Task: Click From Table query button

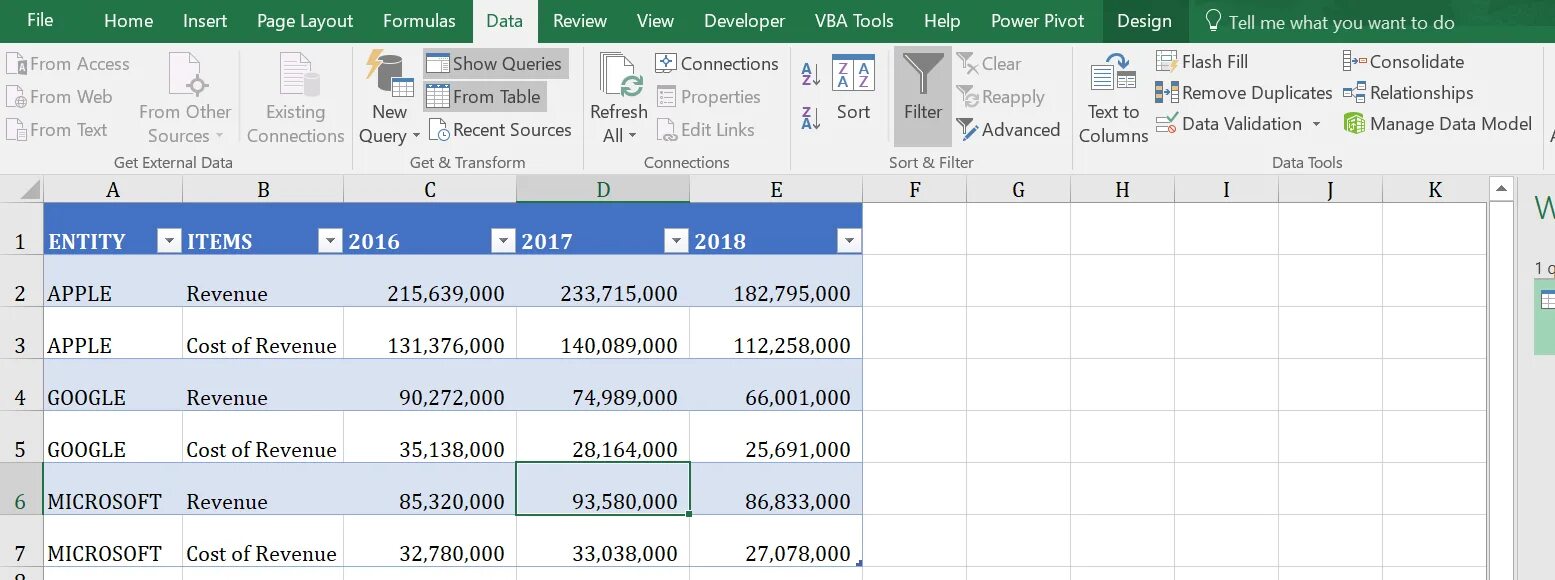Action: point(484,96)
